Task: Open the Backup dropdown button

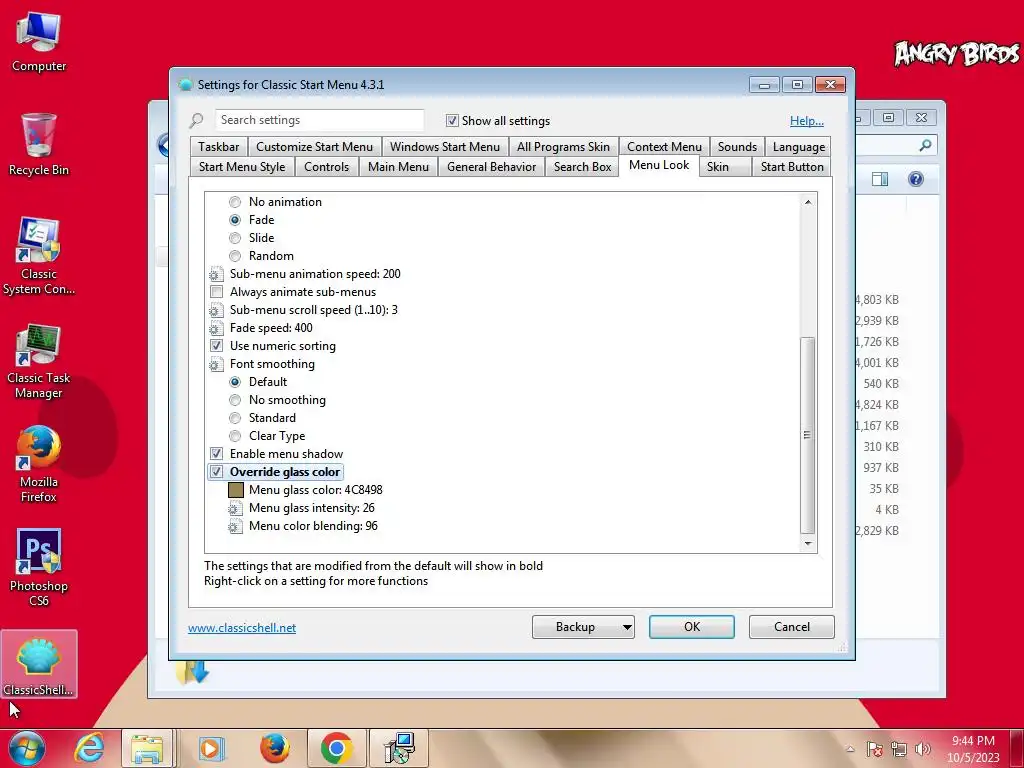Action: tap(583, 627)
